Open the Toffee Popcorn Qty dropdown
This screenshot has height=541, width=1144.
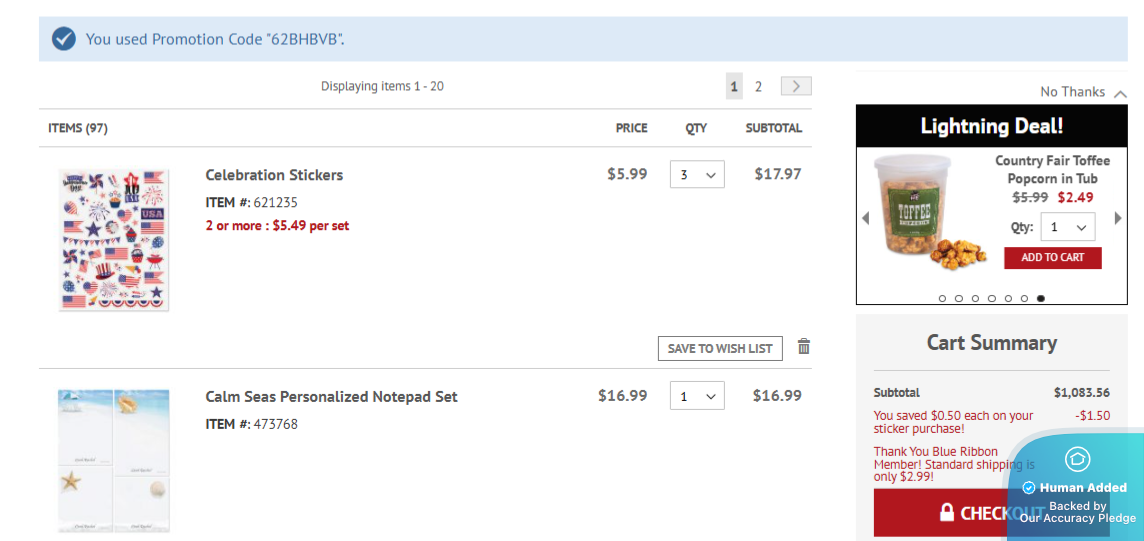coord(1068,228)
